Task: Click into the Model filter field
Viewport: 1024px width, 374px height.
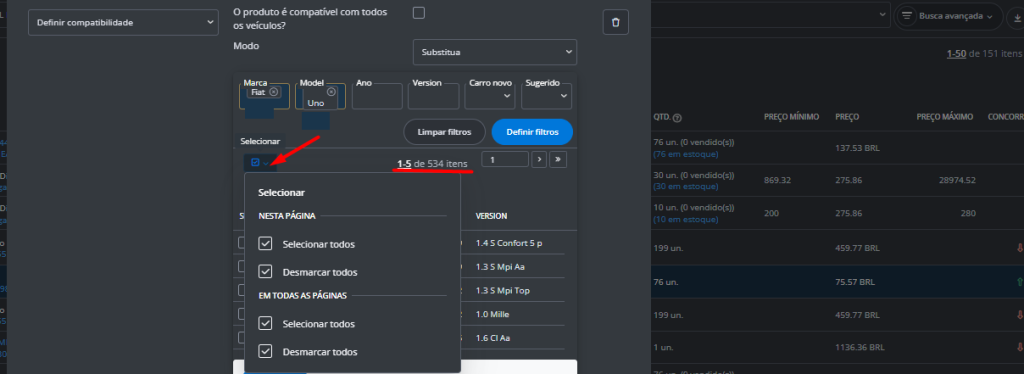Action: [x=320, y=96]
